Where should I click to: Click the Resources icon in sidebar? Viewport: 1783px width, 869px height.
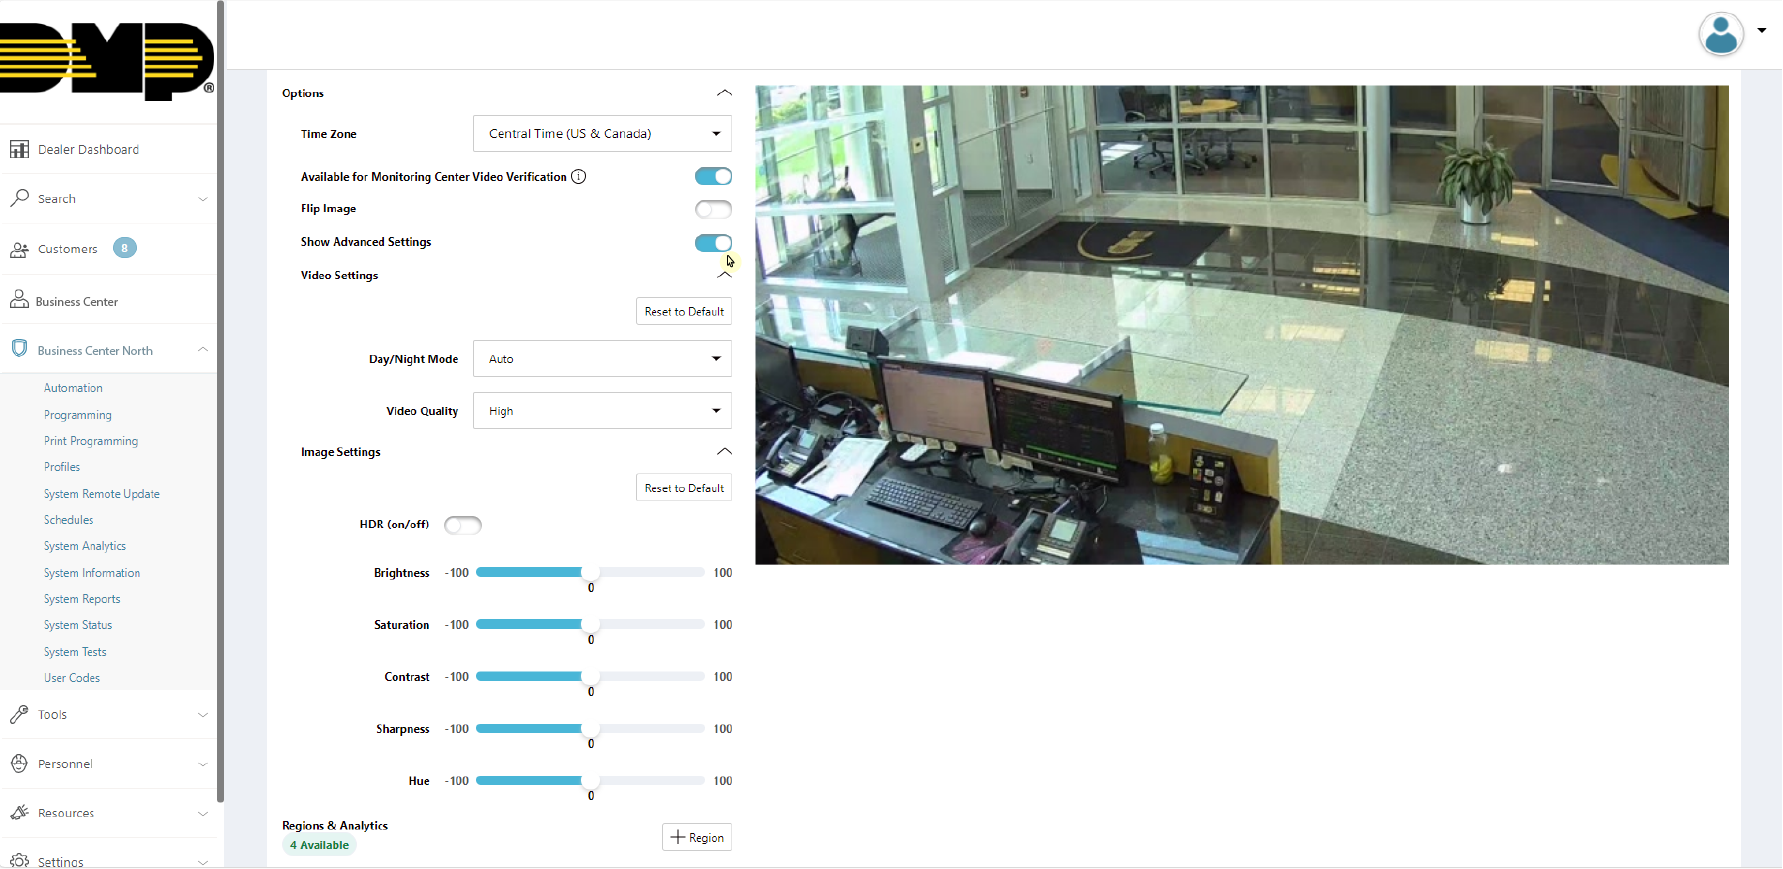pyautogui.click(x=19, y=813)
